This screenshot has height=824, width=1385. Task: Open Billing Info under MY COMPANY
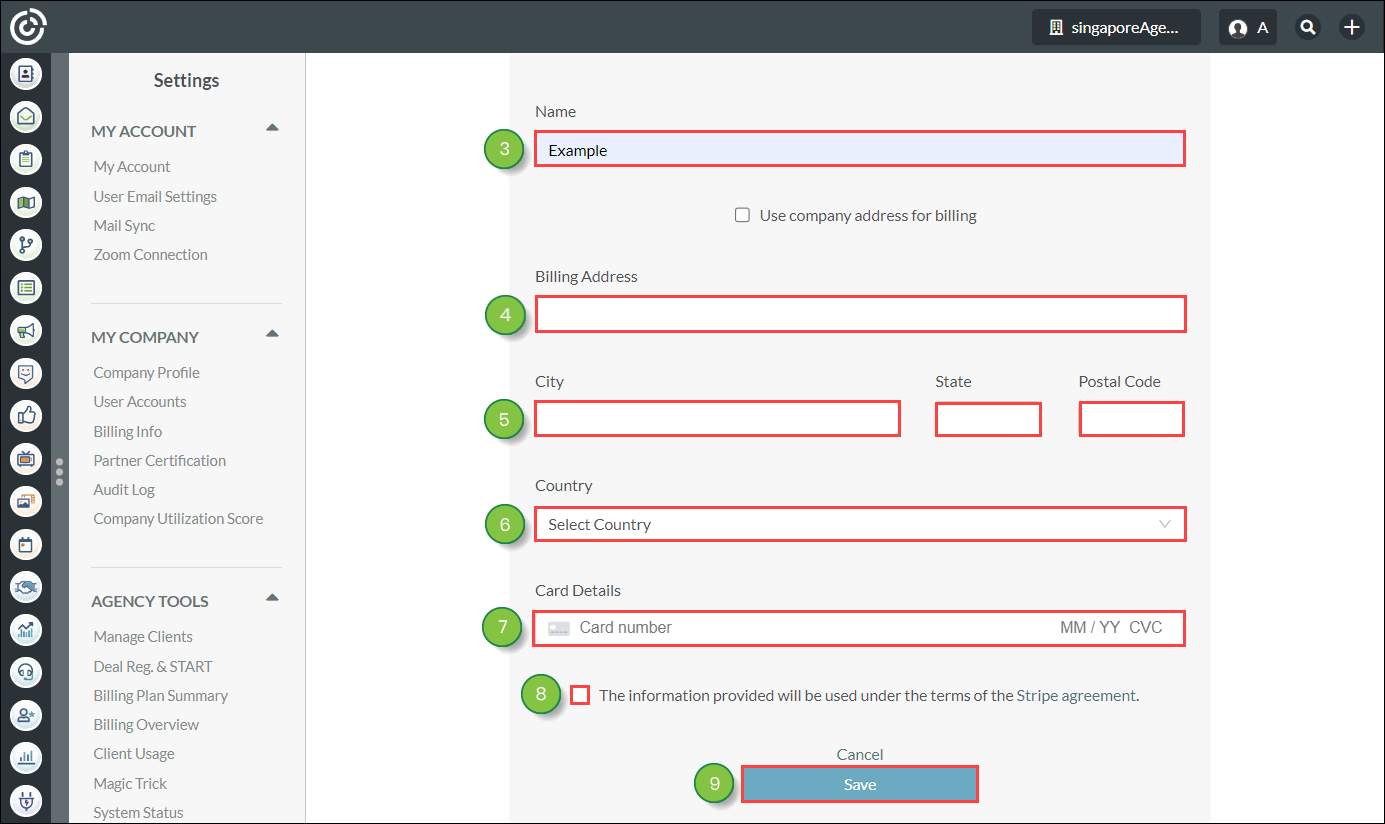point(127,431)
